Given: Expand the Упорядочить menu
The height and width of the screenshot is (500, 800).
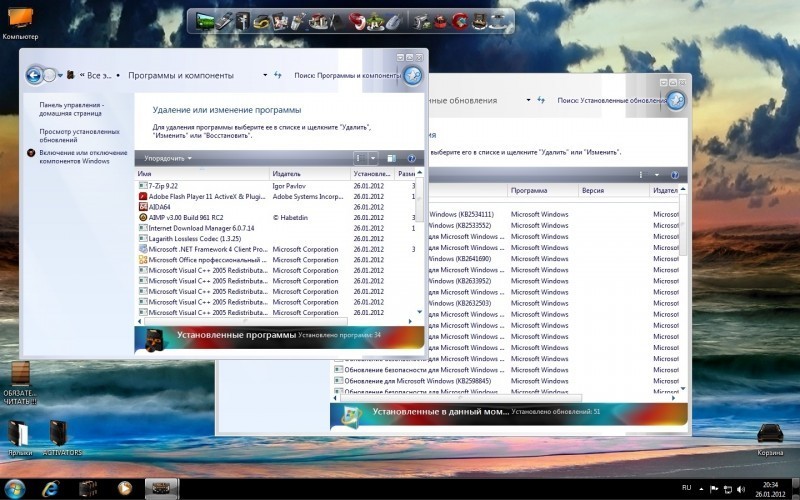Looking at the screenshot, I should click(167, 159).
